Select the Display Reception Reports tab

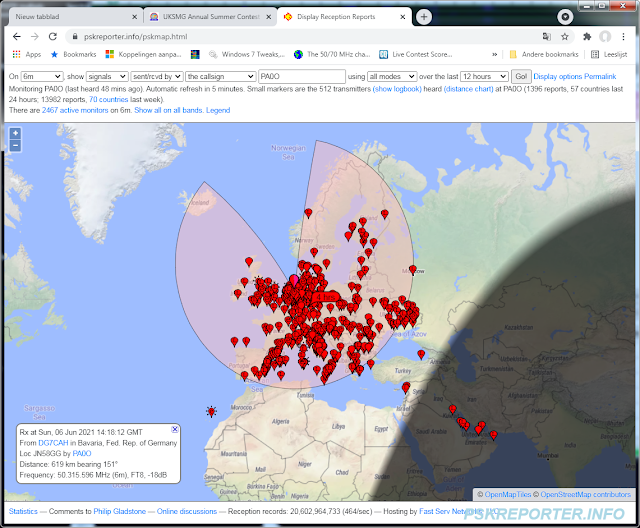pos(344,17)
